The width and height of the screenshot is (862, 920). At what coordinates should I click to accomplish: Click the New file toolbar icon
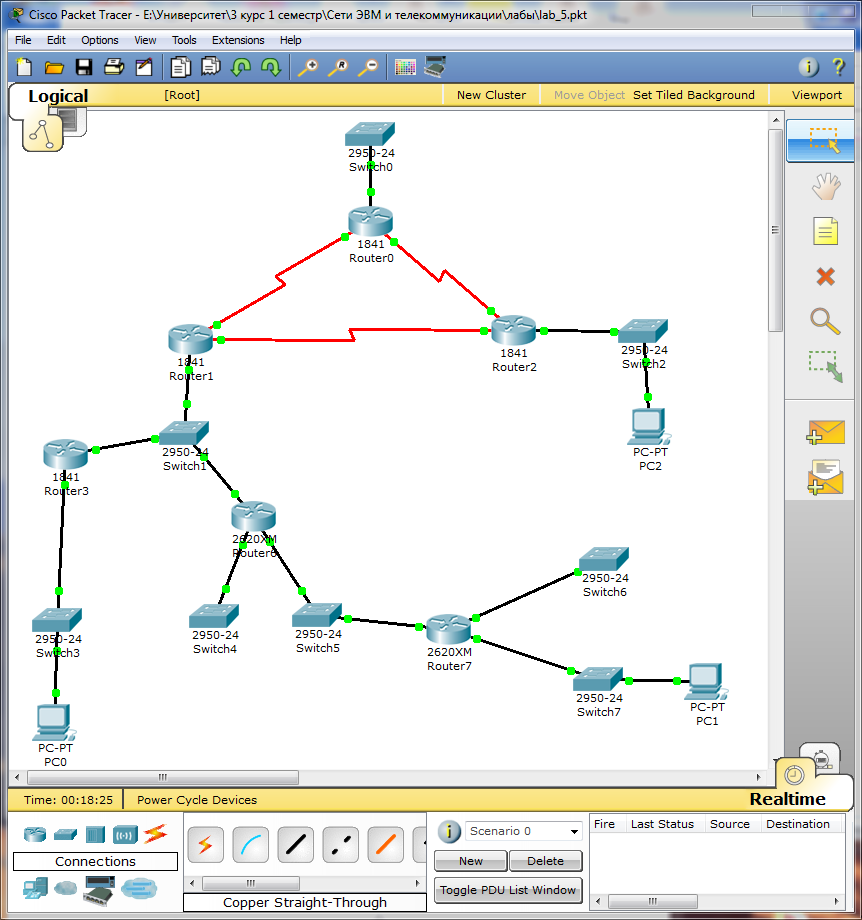pyautogui.click(x=24, y=67)
